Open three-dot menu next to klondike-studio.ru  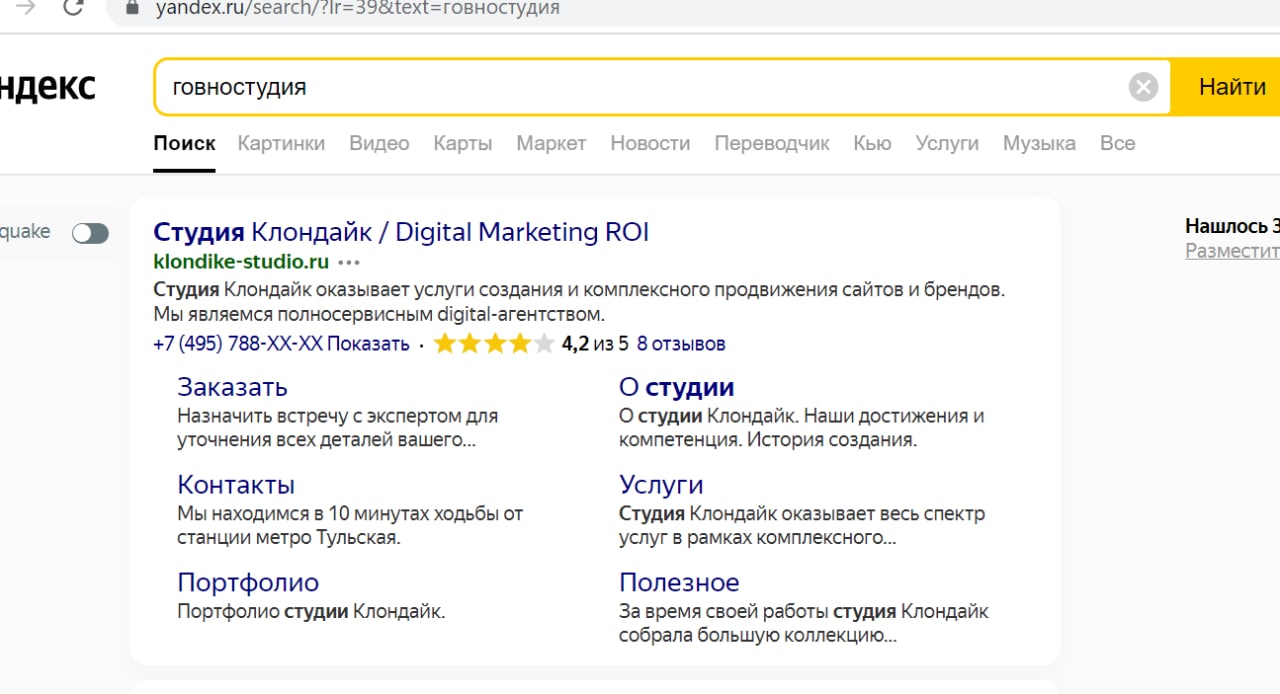tap(349, 263)
